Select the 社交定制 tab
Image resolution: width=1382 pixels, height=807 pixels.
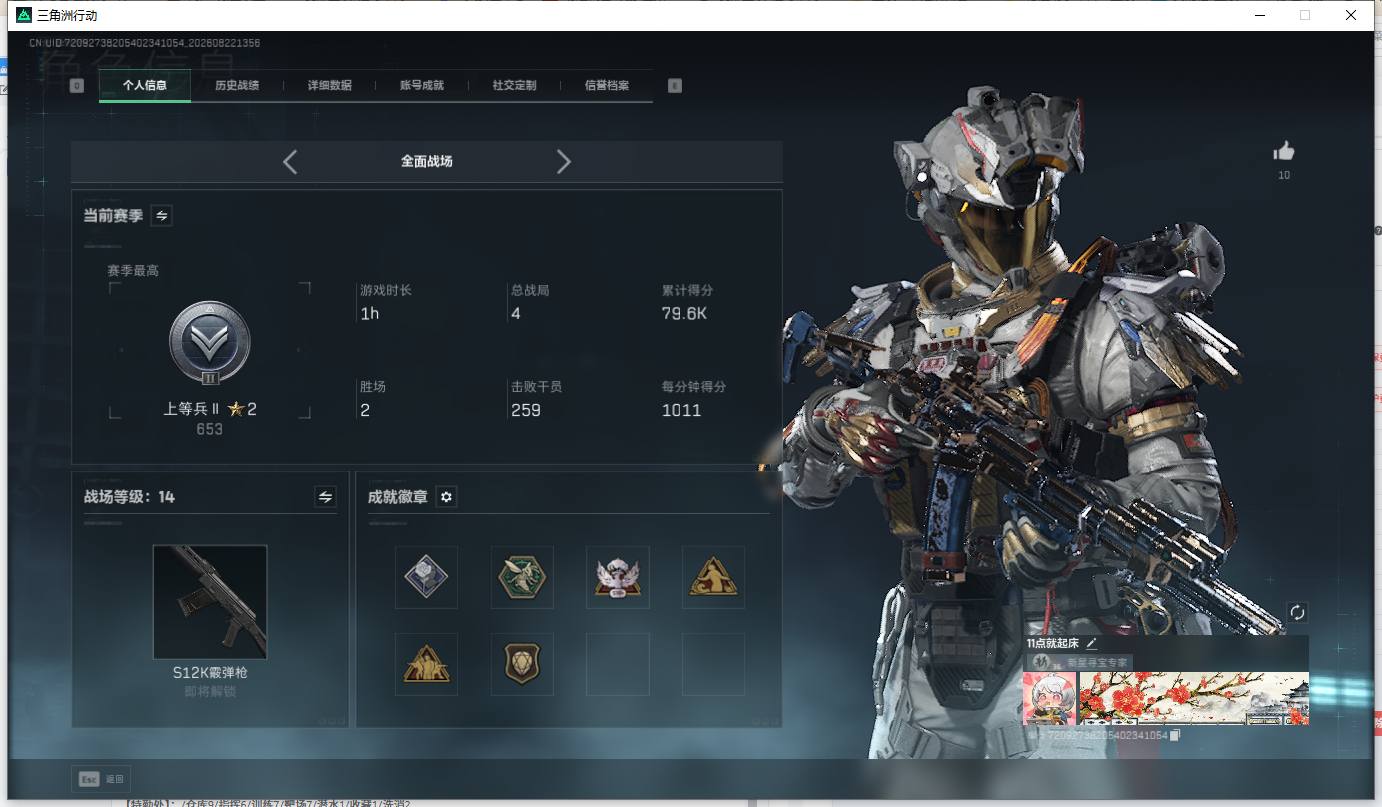click(x=515, y=86)
